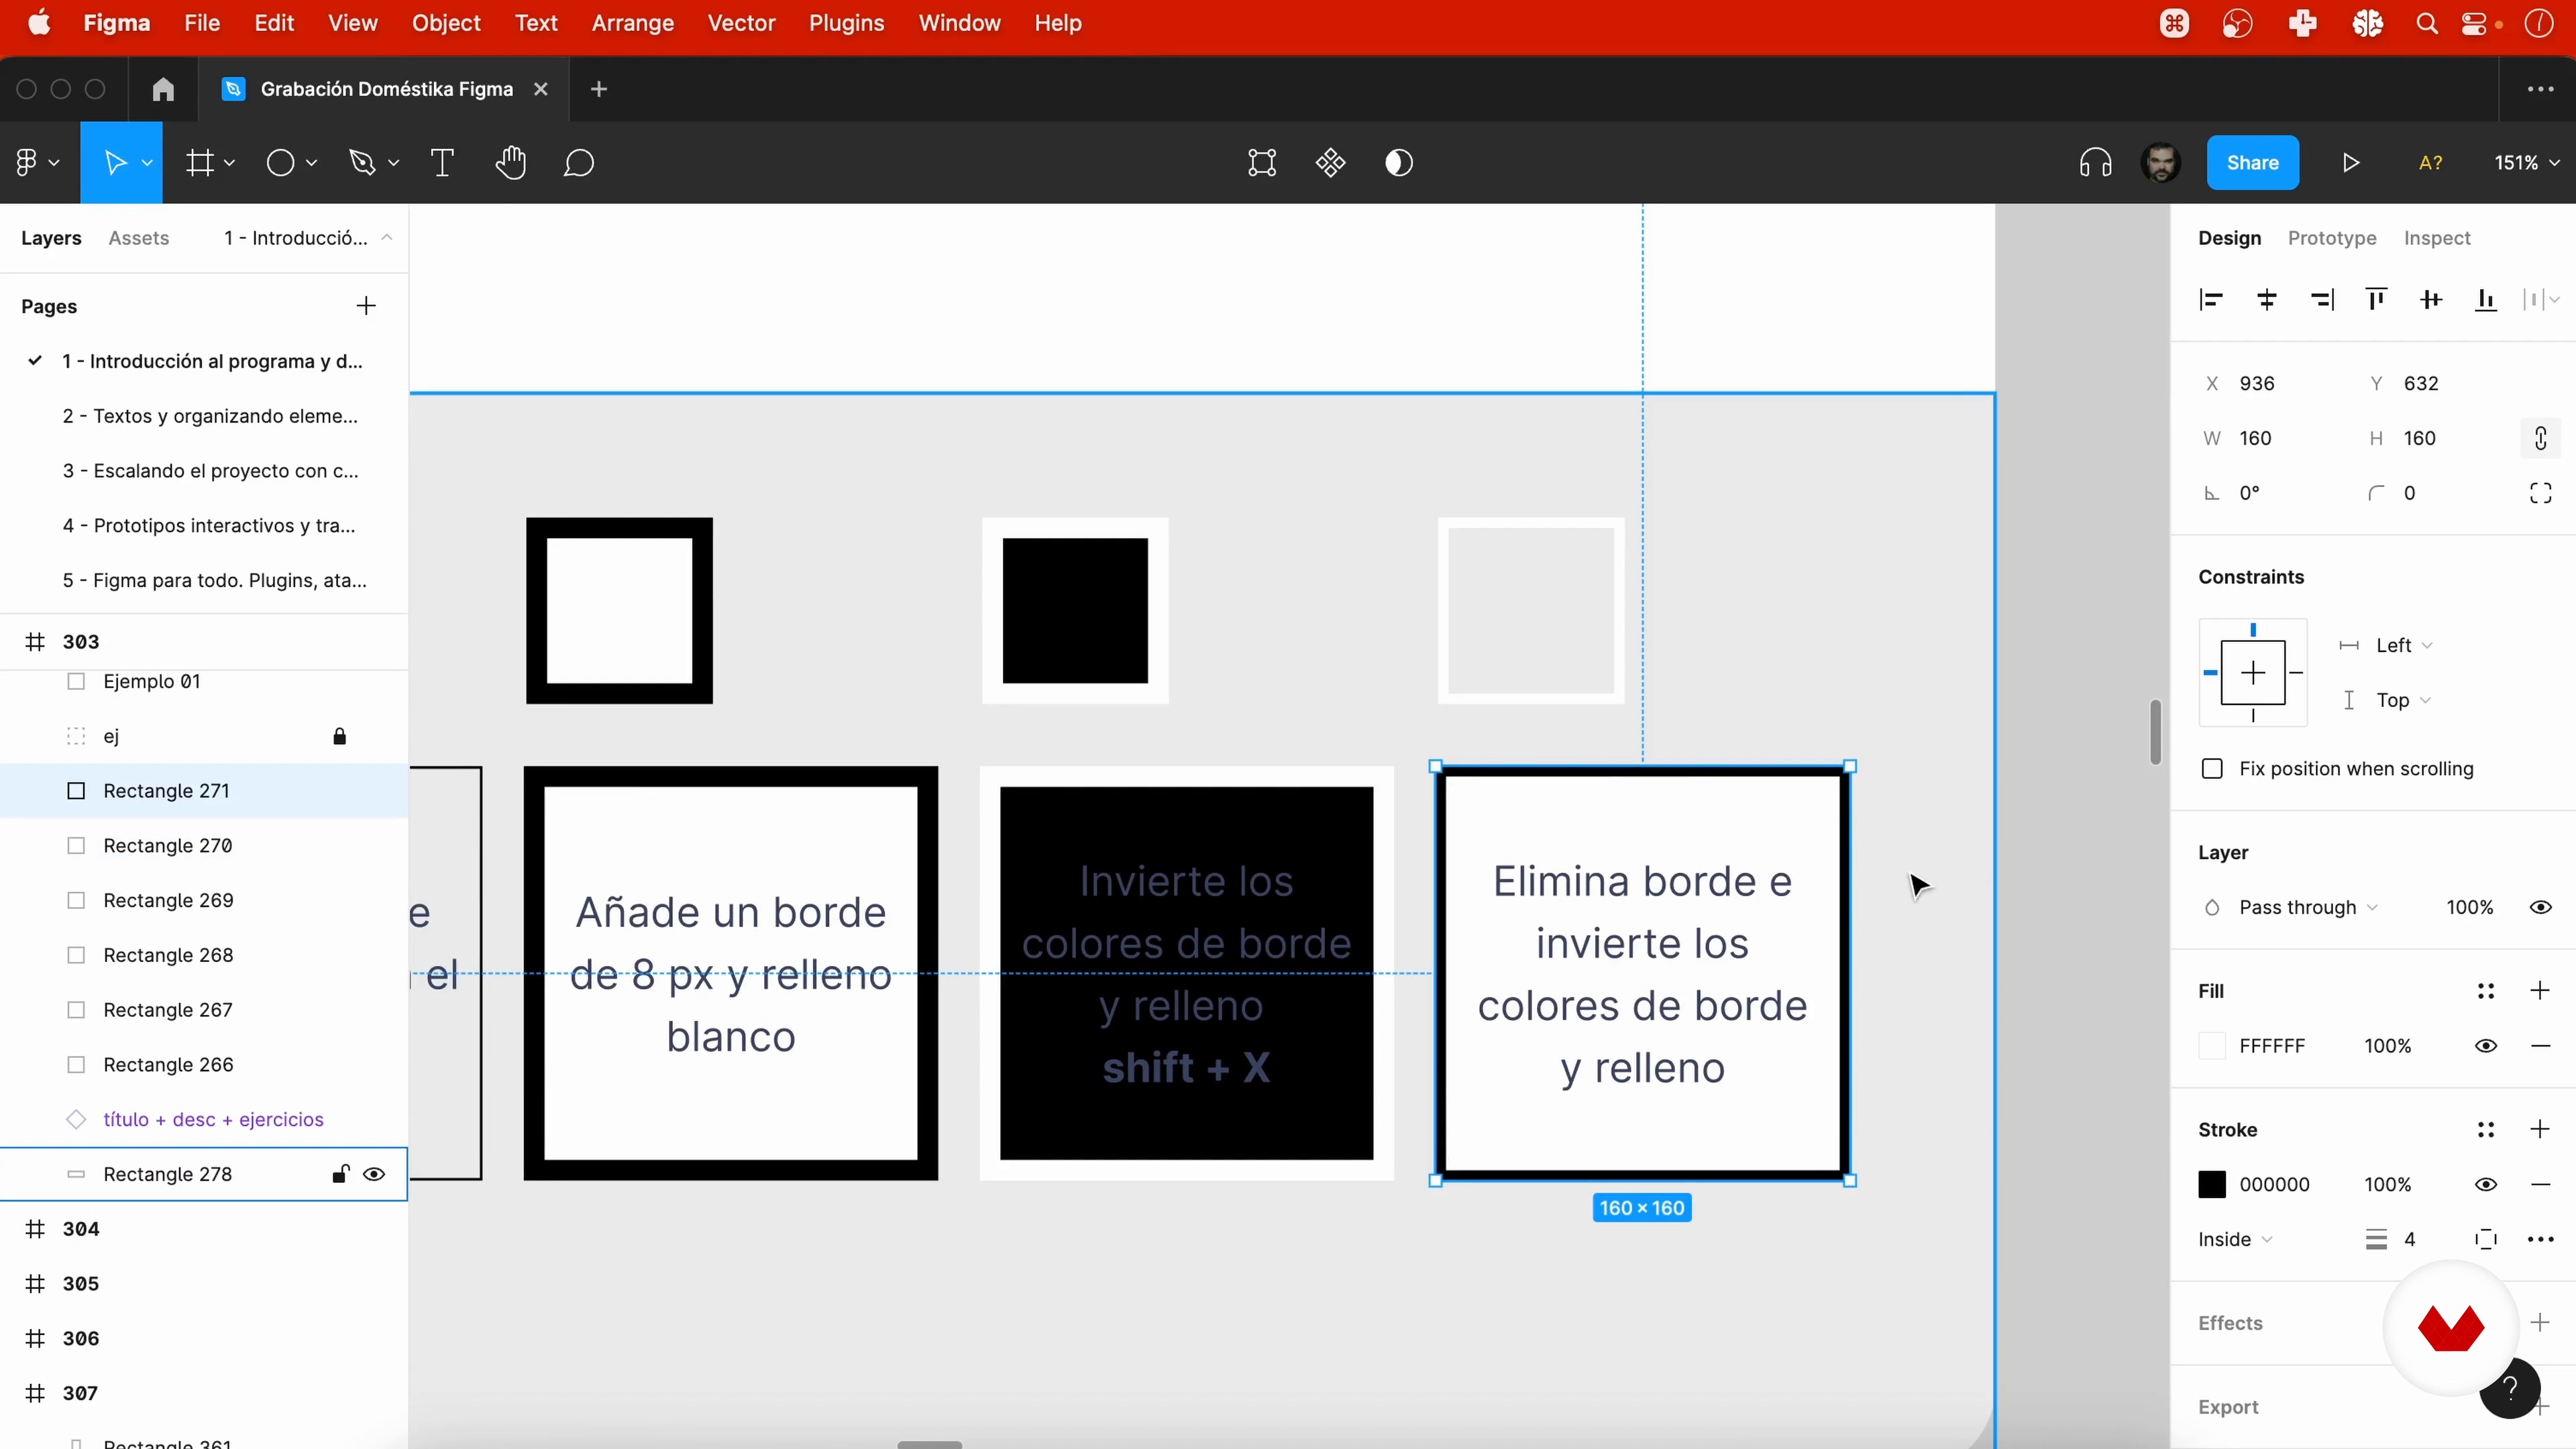Select the Move tool arrow
The image size is (2576, 1449).
115,163
